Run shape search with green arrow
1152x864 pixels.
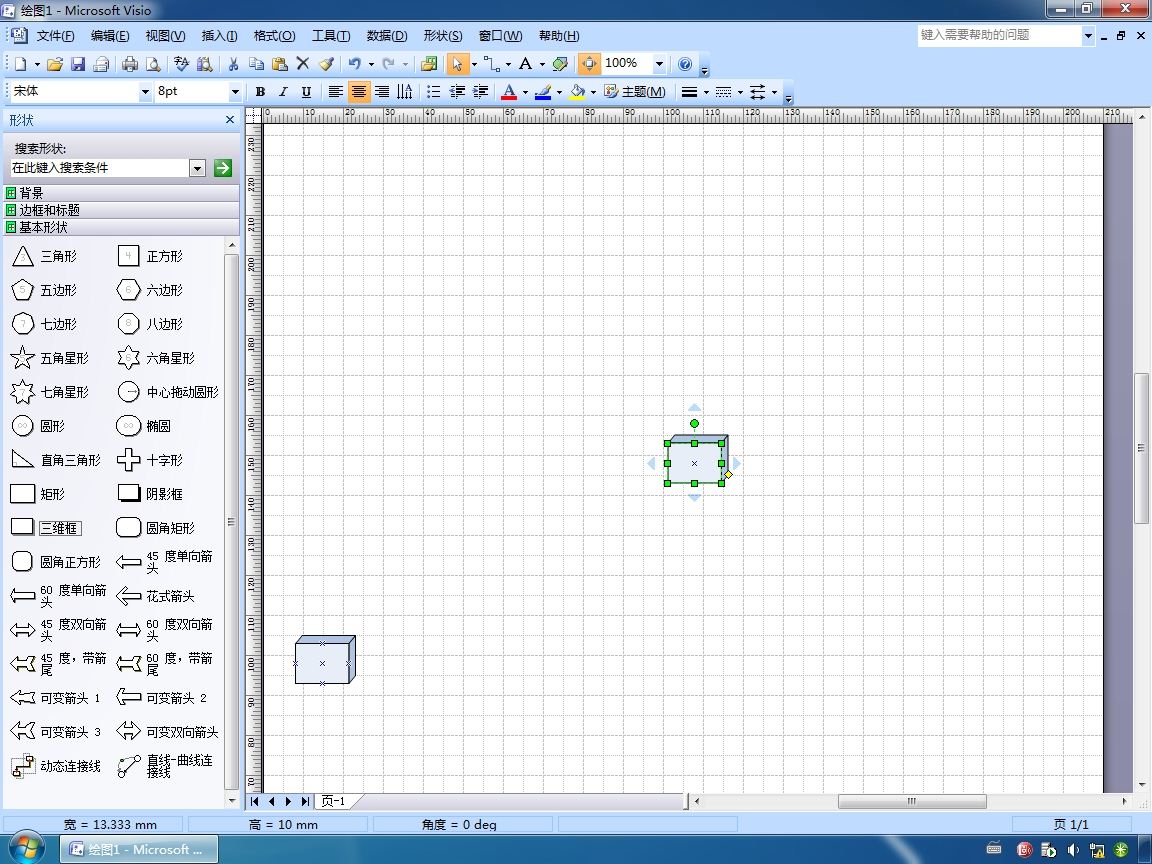(223, 168)
